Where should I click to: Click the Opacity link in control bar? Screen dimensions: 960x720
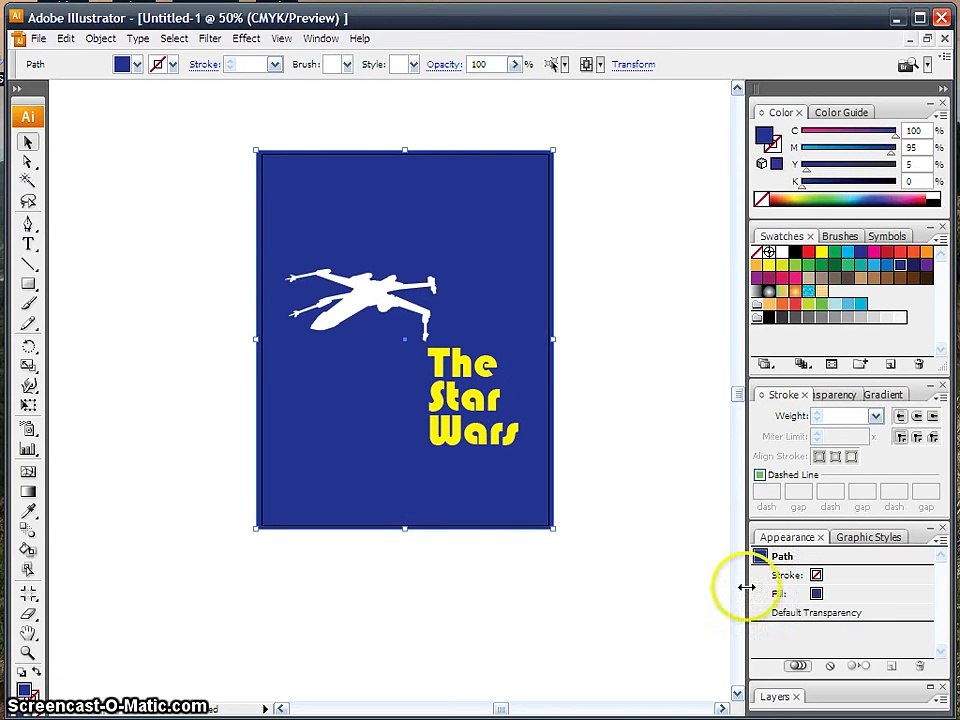click(x=444, y=64)
